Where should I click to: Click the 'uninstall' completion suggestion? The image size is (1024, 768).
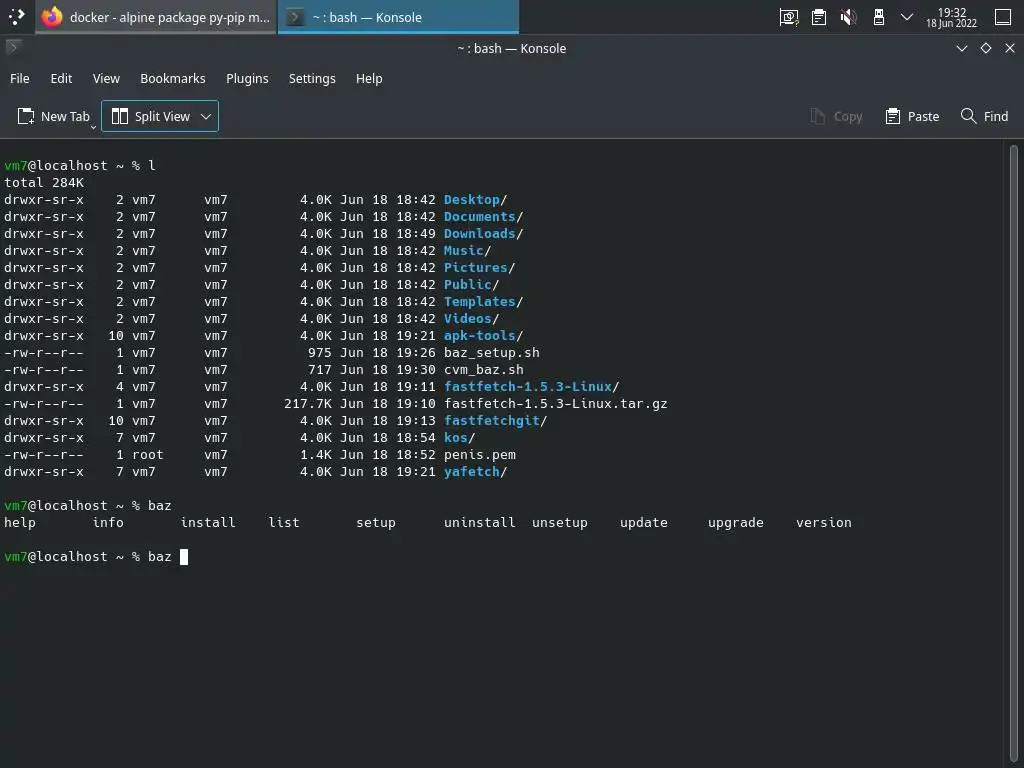479,522
